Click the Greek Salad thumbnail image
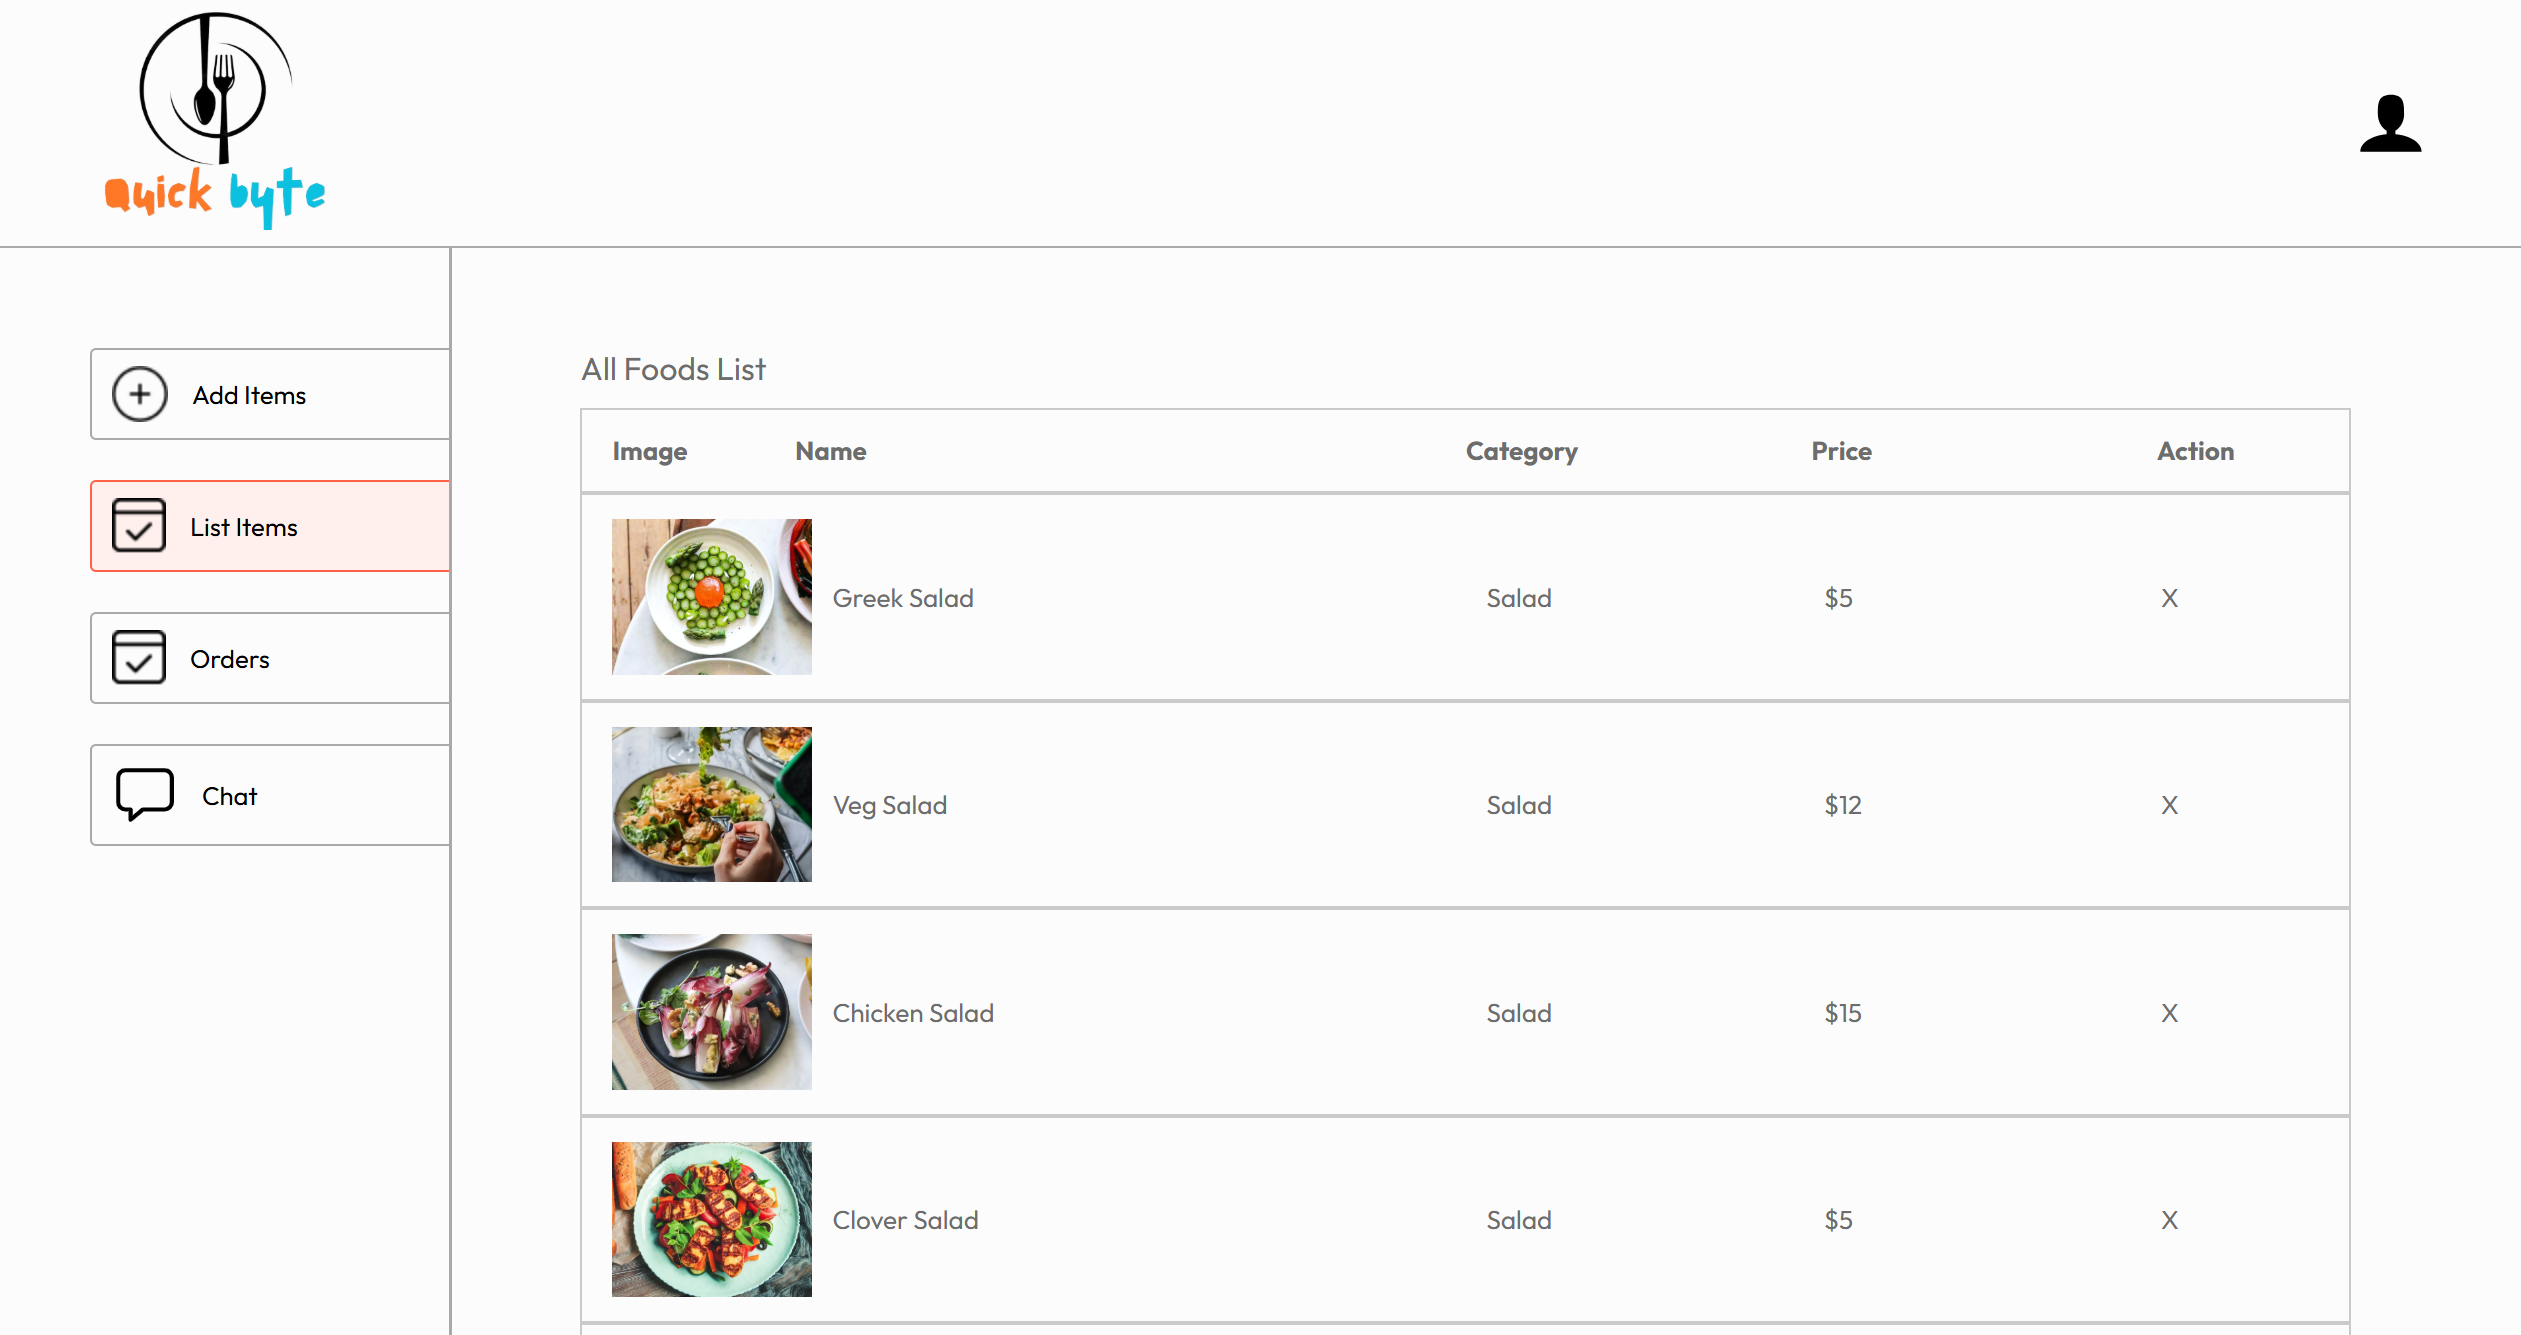 click(x=712, y=597)
